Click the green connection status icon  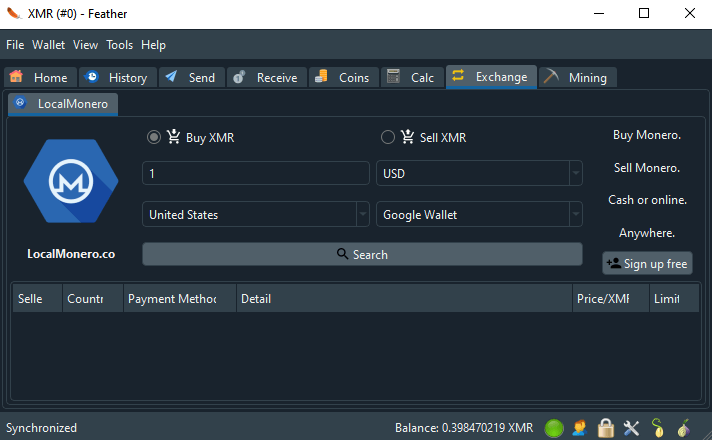554,428
